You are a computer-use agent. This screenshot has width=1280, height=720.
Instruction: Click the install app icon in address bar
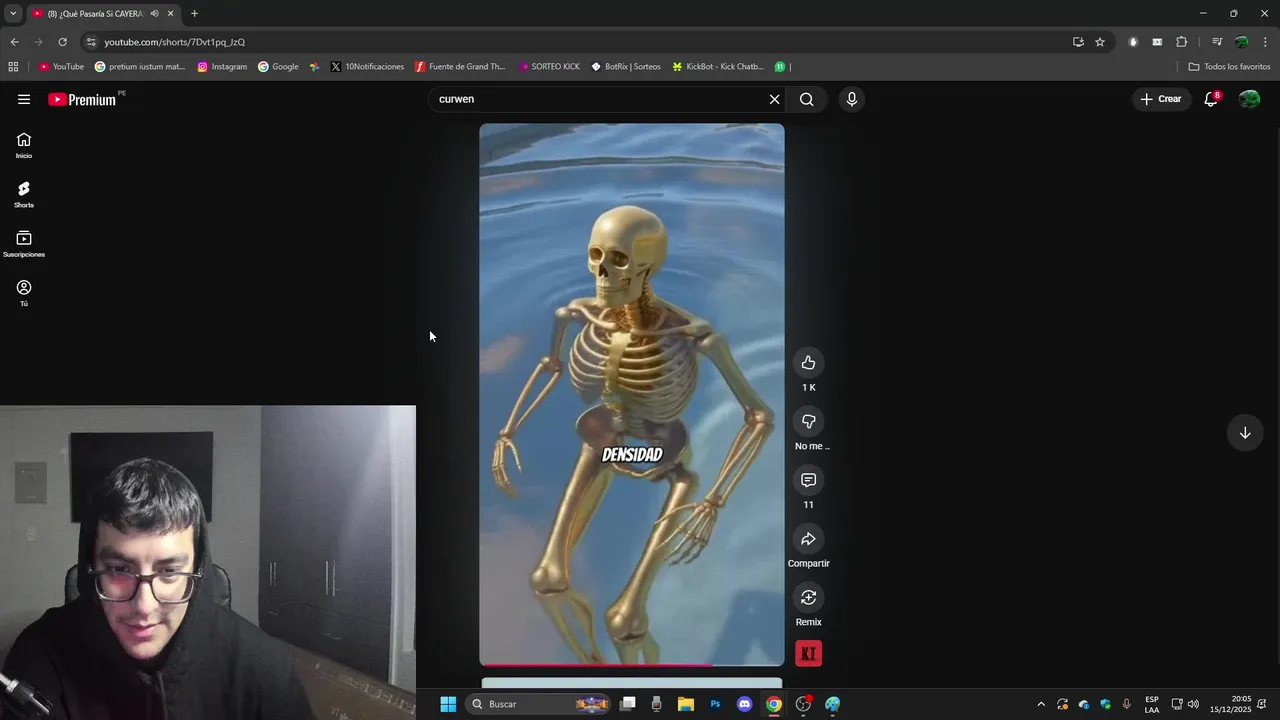click(x=1078, y=42)
